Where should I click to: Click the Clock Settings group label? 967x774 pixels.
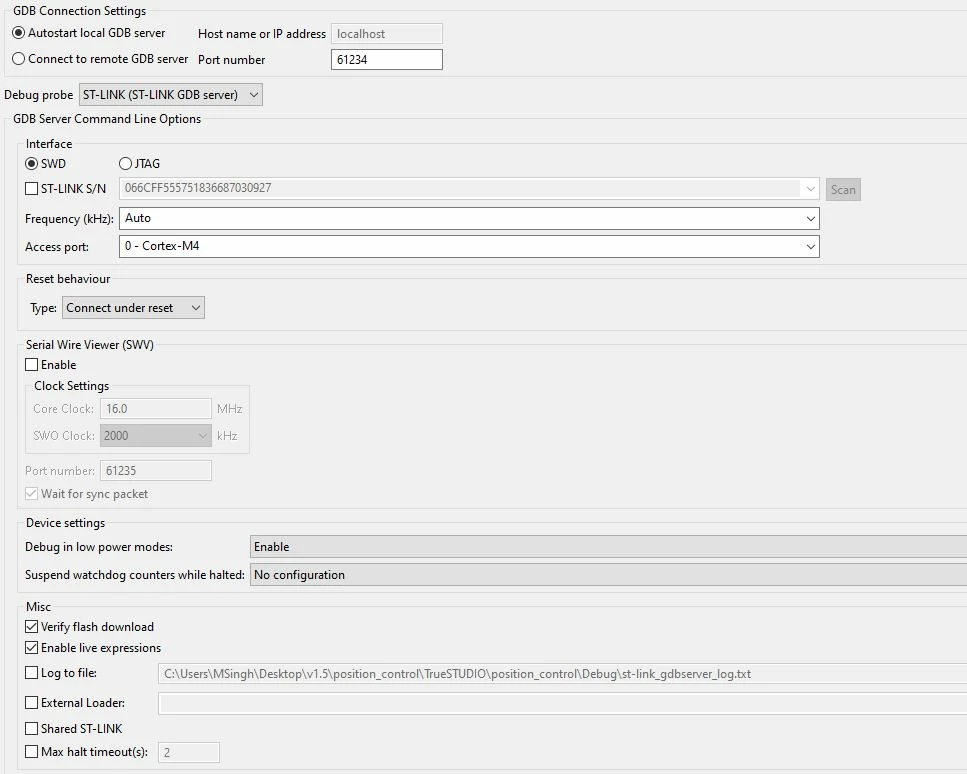tap(72, 386)
